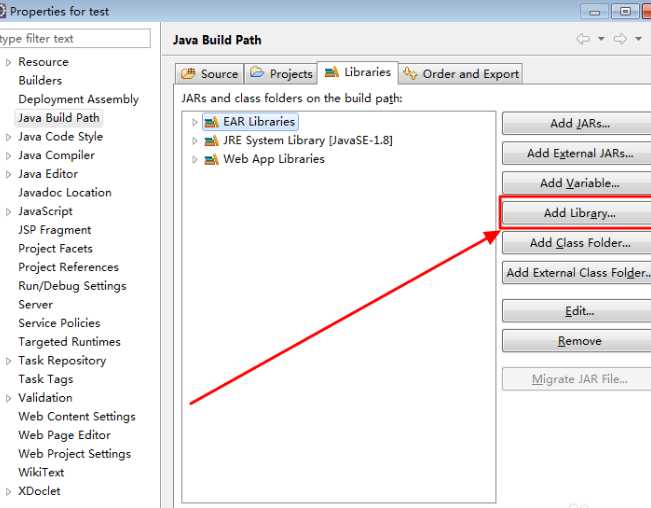651x508 pixels.
Task: Expand the EAR Libraries node
Action: click(x=194, y=122)
